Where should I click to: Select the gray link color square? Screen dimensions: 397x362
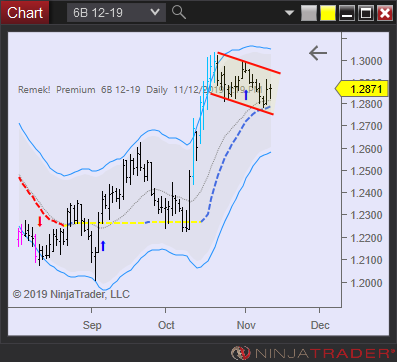pyautogui.click(x=308, y=13)
